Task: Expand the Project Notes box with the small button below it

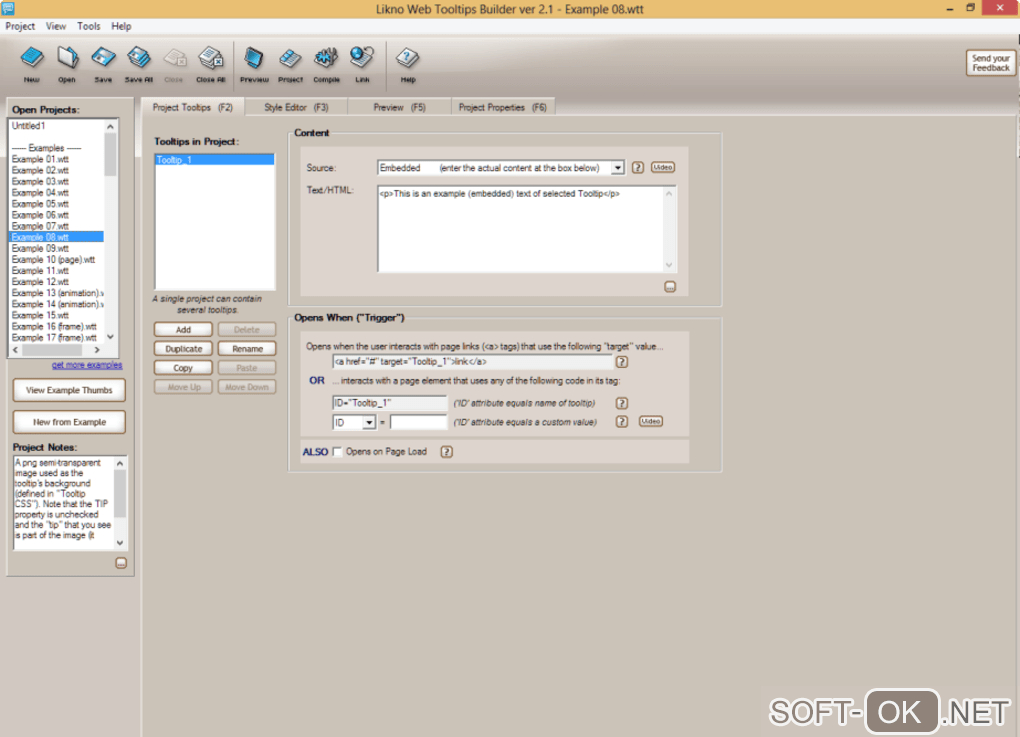Action: [121, 563]
